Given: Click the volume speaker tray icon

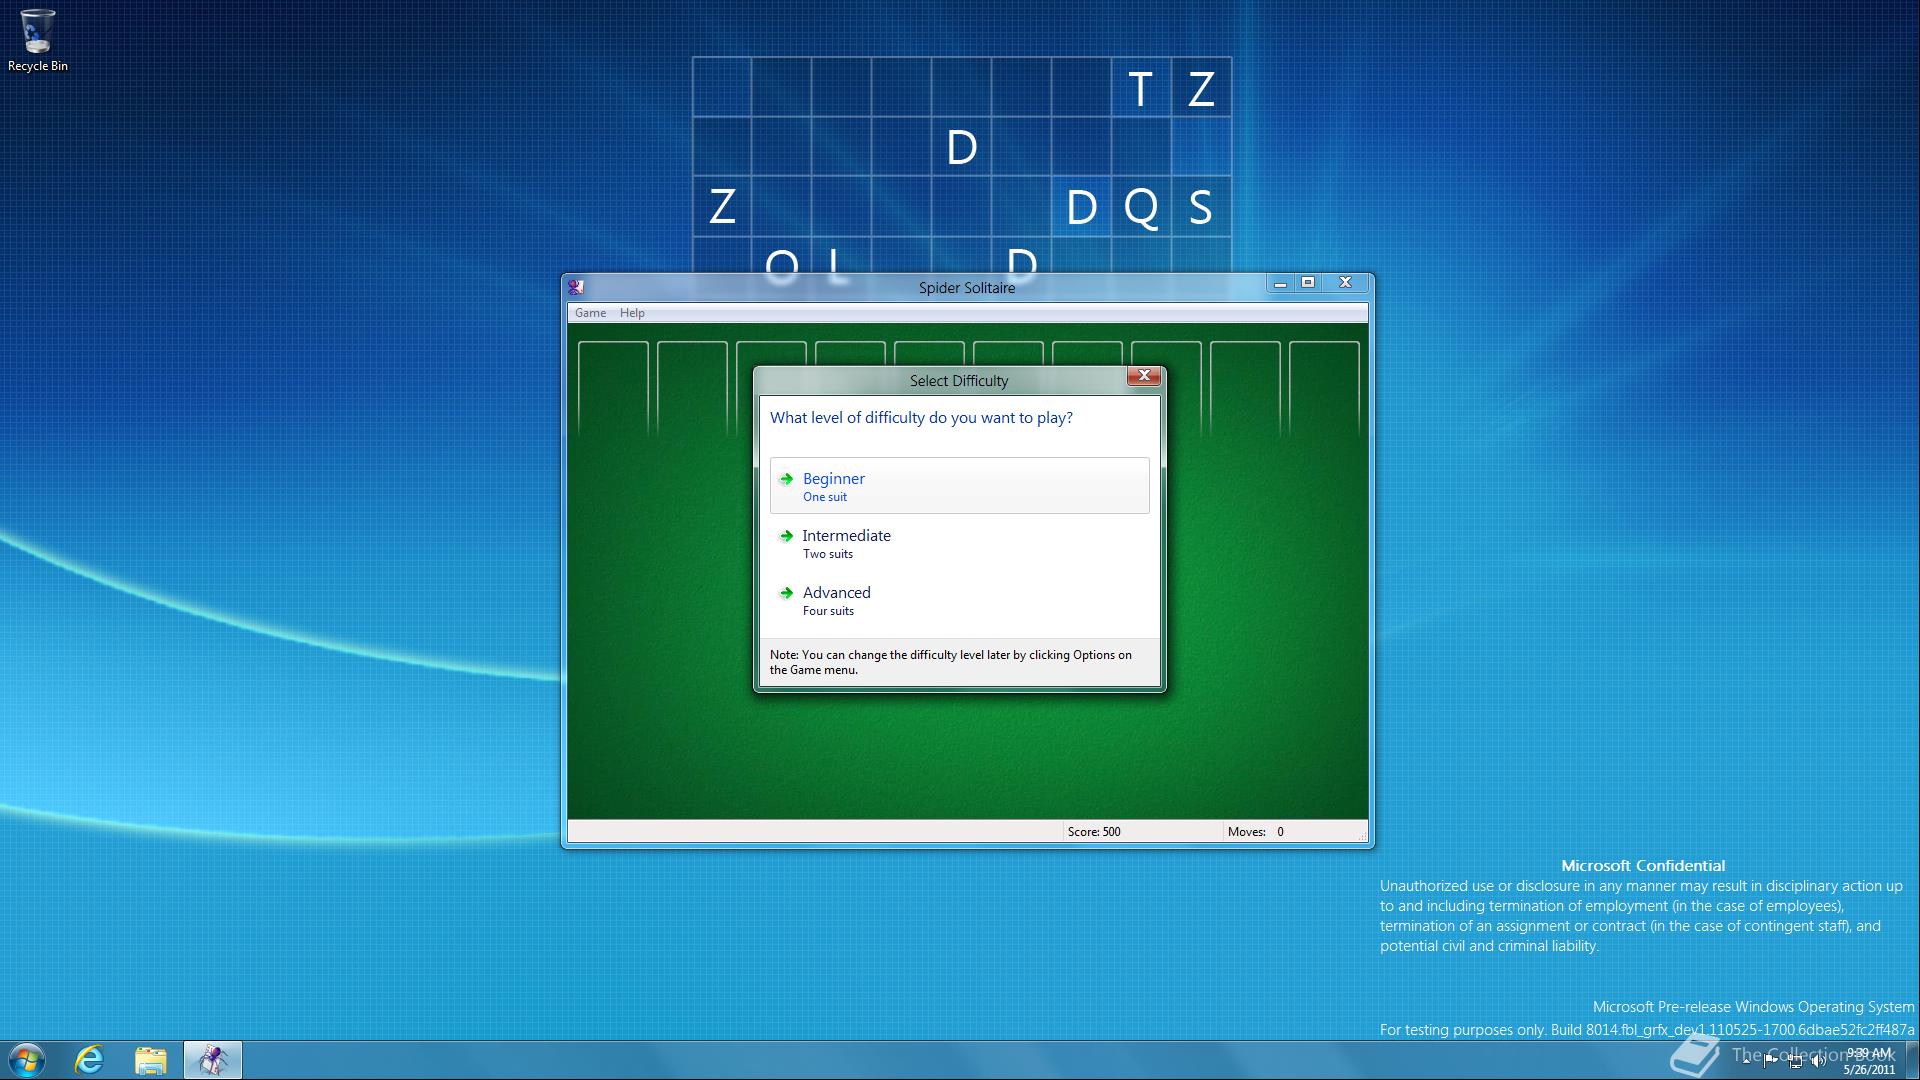Looking at the screenshot, I should point(1818,1061).
